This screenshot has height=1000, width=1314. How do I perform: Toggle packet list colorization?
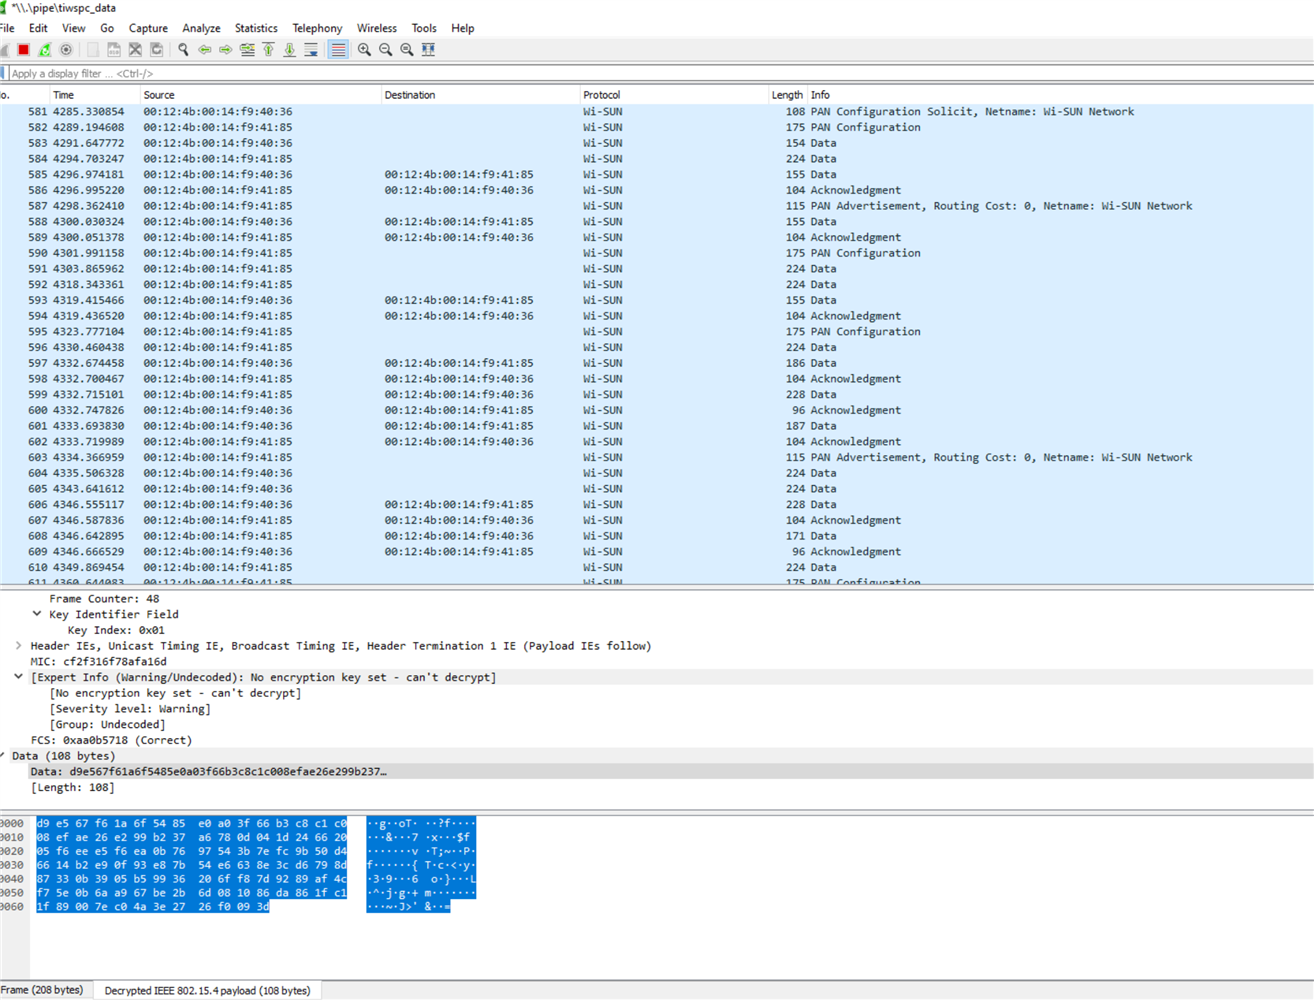[x=338, y=50]
